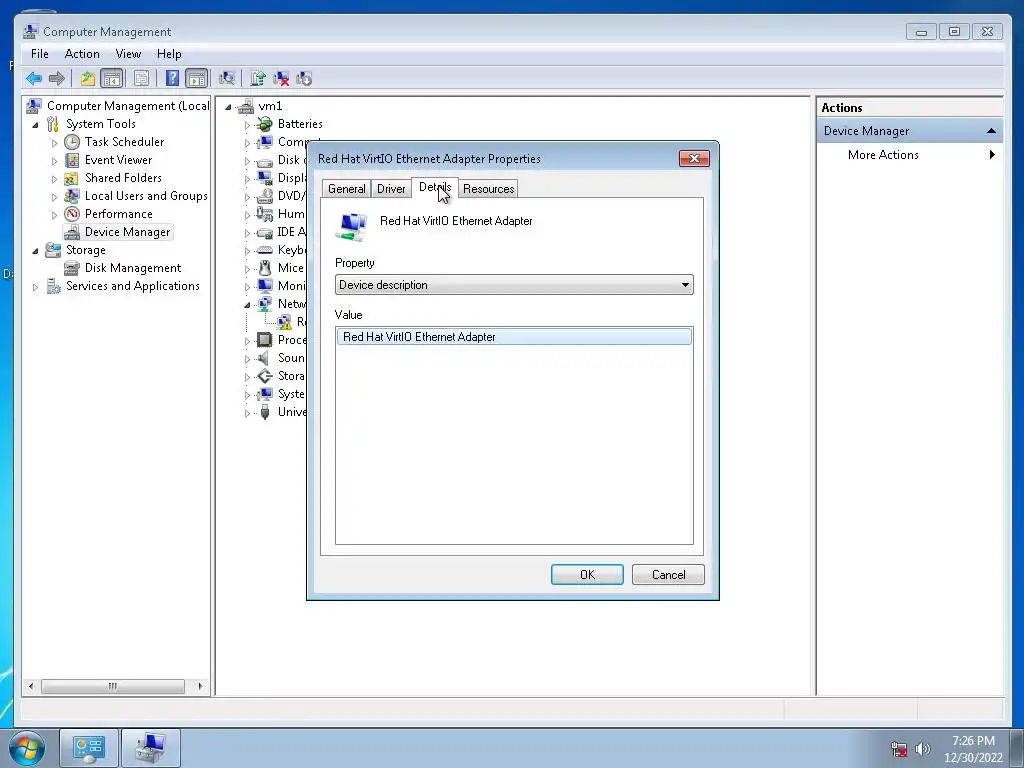Image resolution: width=1024 pixels, height=768 pixels.
Task: Click the Mice category mouse icon
Action: click(264, 268)
